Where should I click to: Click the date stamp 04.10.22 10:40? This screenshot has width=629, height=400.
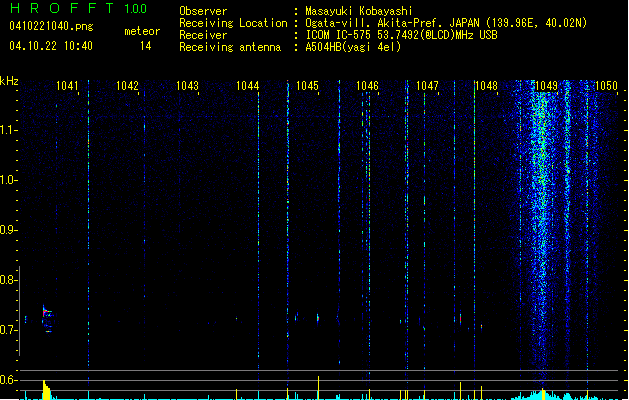[51, 46]
